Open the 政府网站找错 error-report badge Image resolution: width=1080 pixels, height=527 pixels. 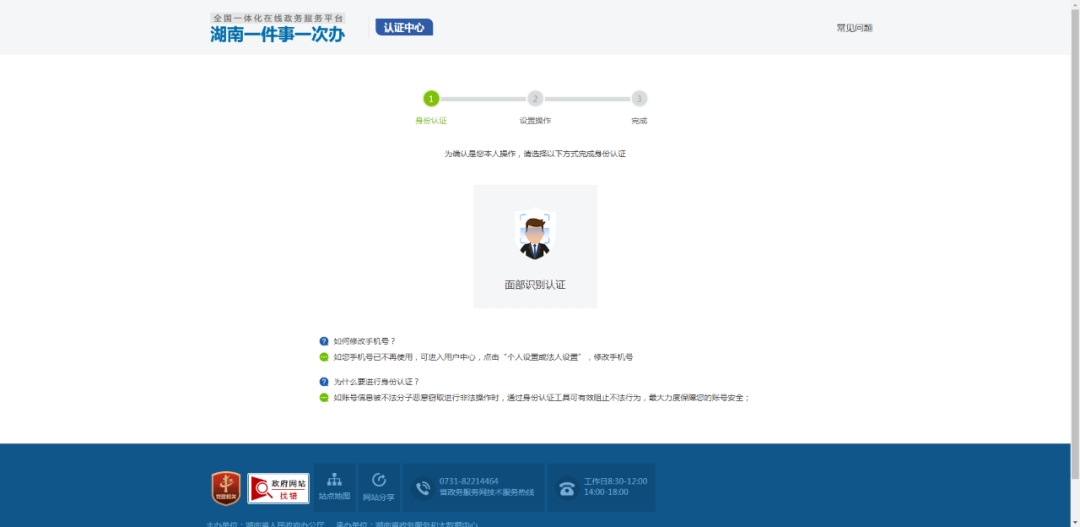coord(278,488)
